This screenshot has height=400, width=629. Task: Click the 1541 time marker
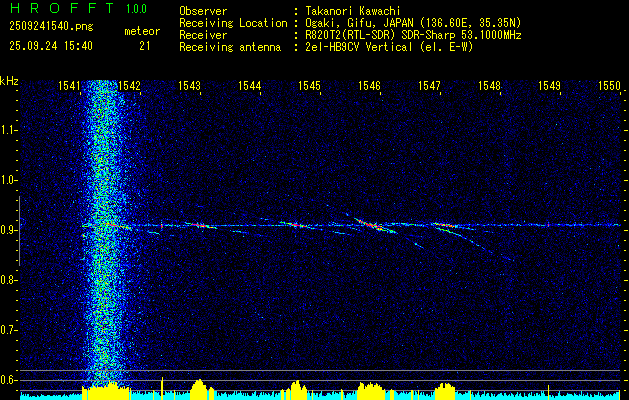(x=69, y=86)
